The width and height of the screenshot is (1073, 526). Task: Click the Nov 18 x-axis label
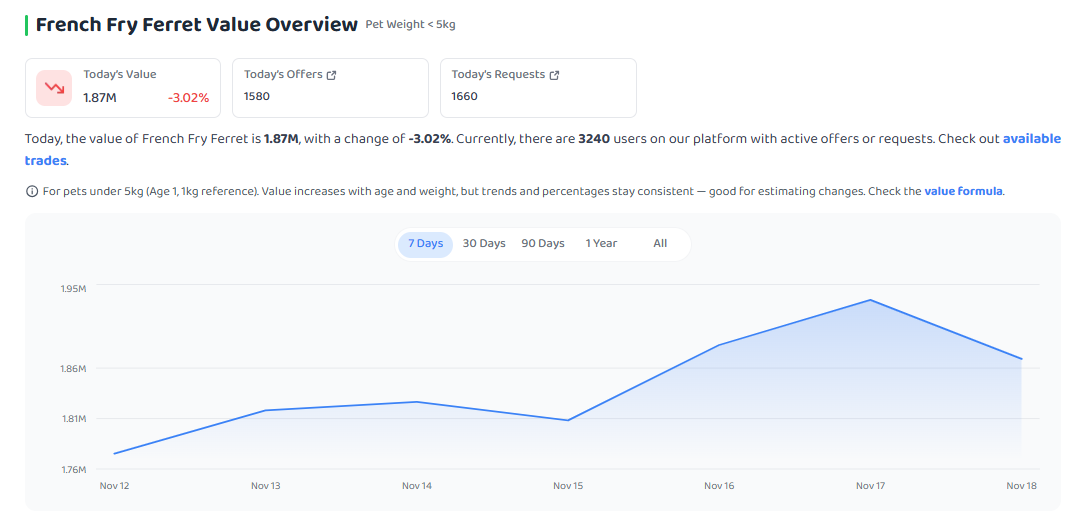[1022, 486]
